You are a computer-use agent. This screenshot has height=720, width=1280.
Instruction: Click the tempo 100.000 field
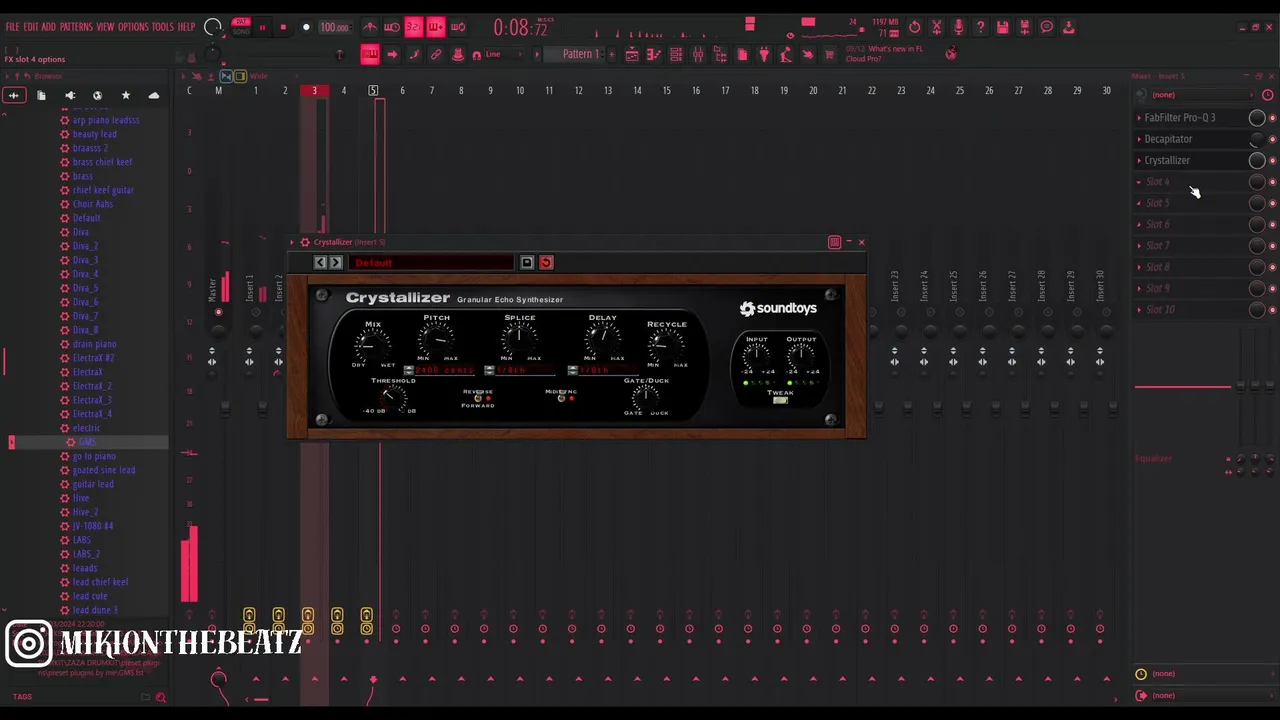click(334, 27)
